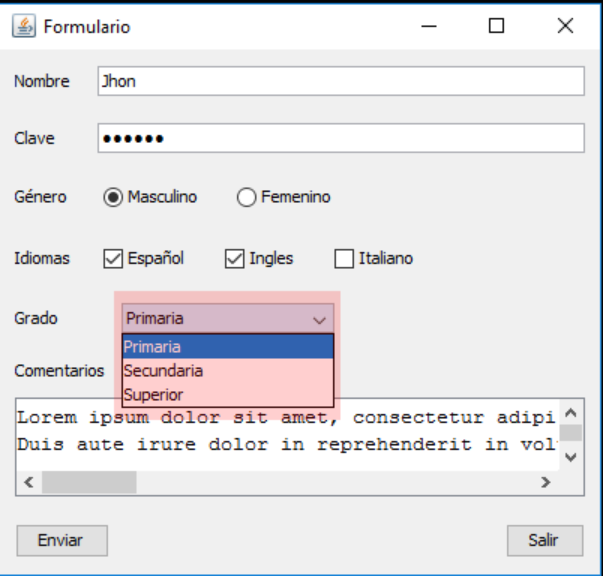Pick the highlighted Primaria list option
Viewport: 603px width, 576px height.
(x=228, y=347)
